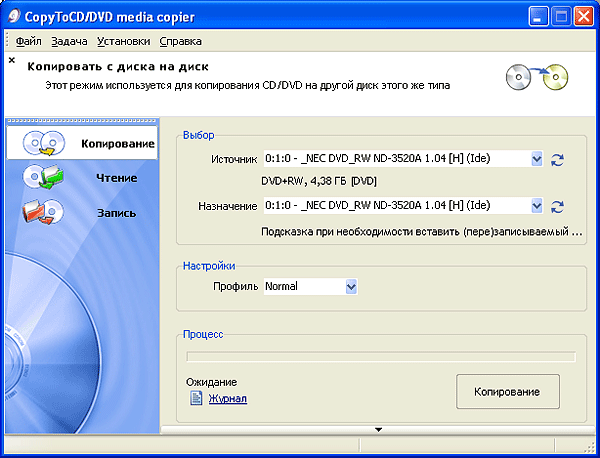Click the window resize grip in status bar
600x458 pixels.
(x=590, y=447)
